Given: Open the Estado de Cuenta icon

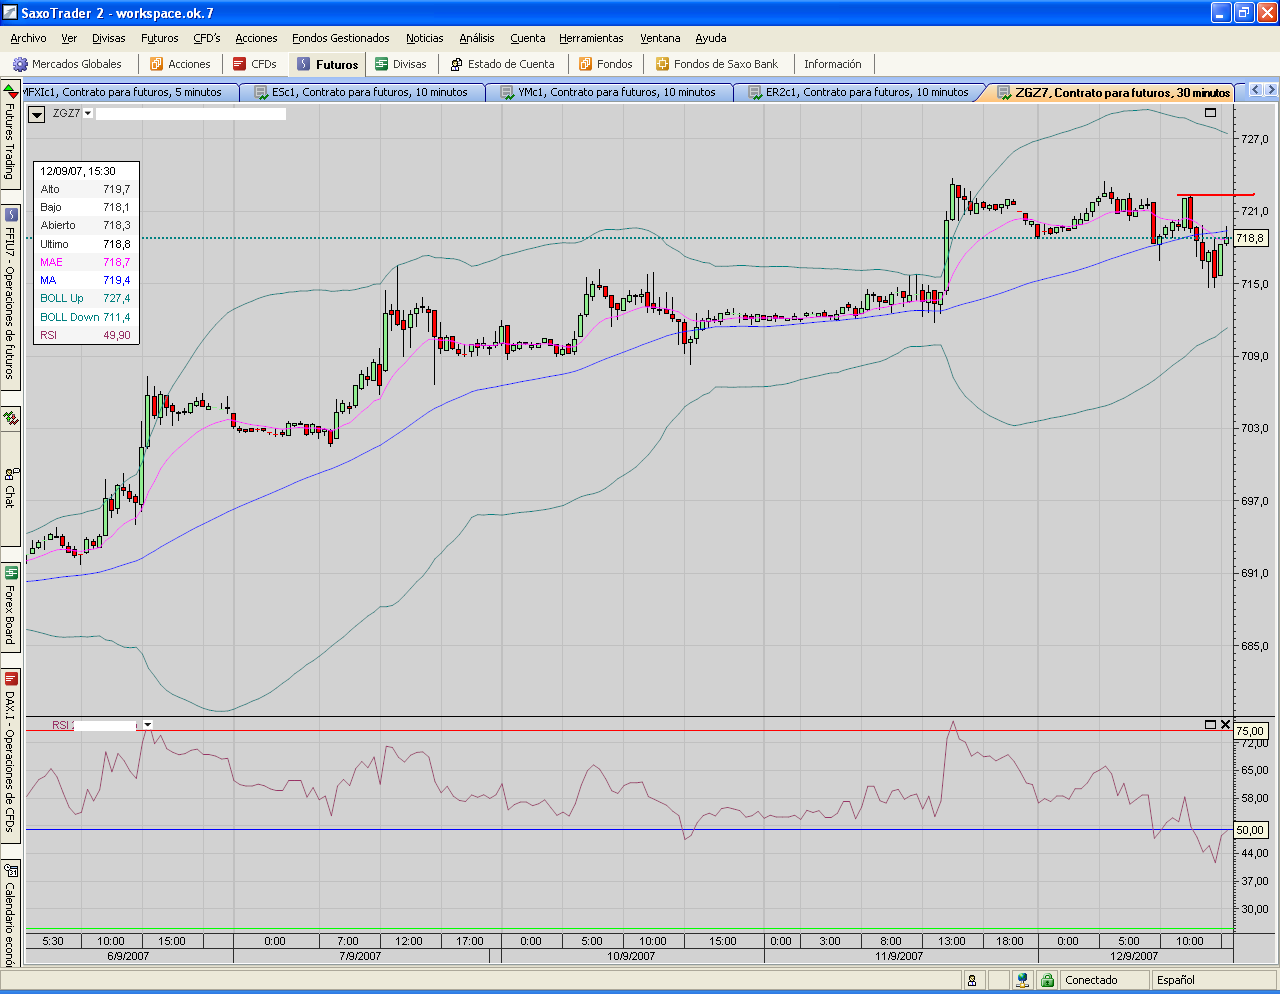Looking at the screenshot, I should pyautogui.click(x=457, y=64).
